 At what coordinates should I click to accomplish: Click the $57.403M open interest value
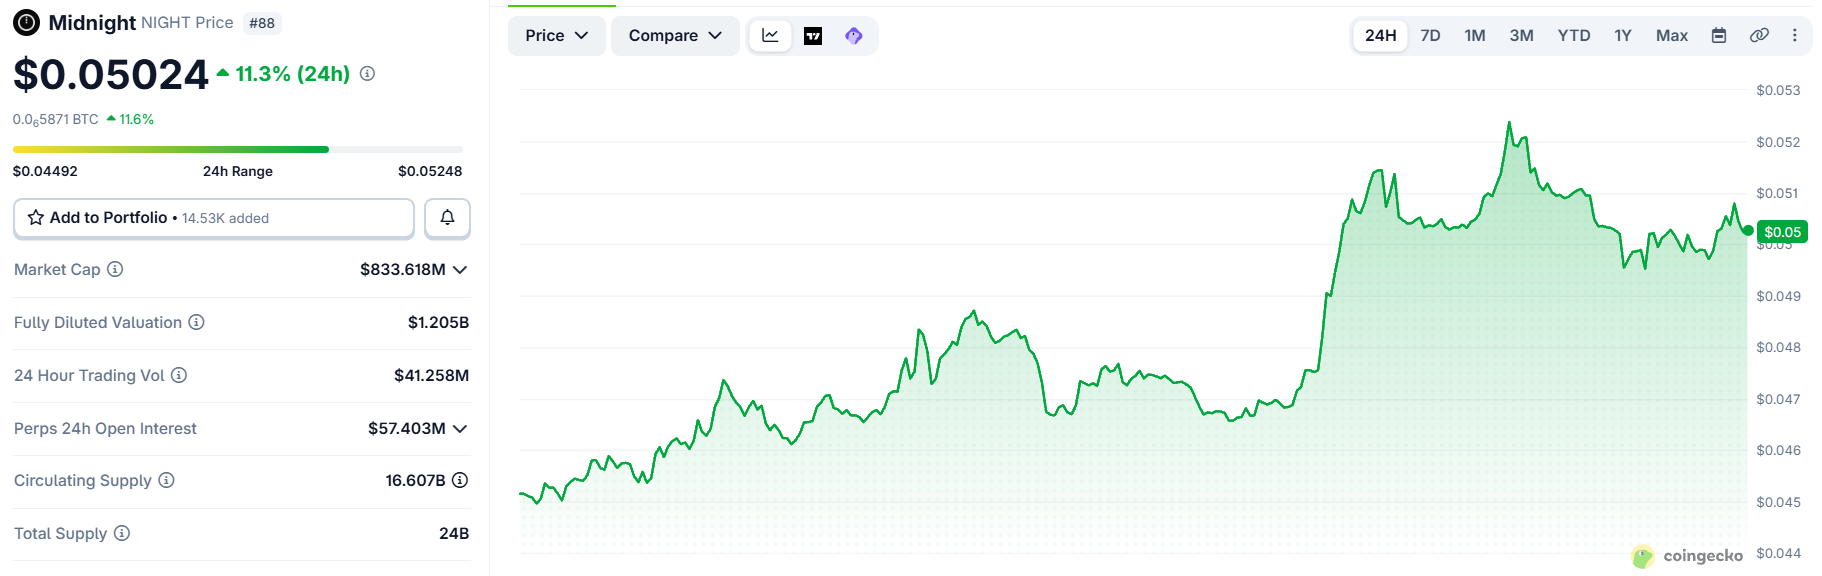pos(407,428)
